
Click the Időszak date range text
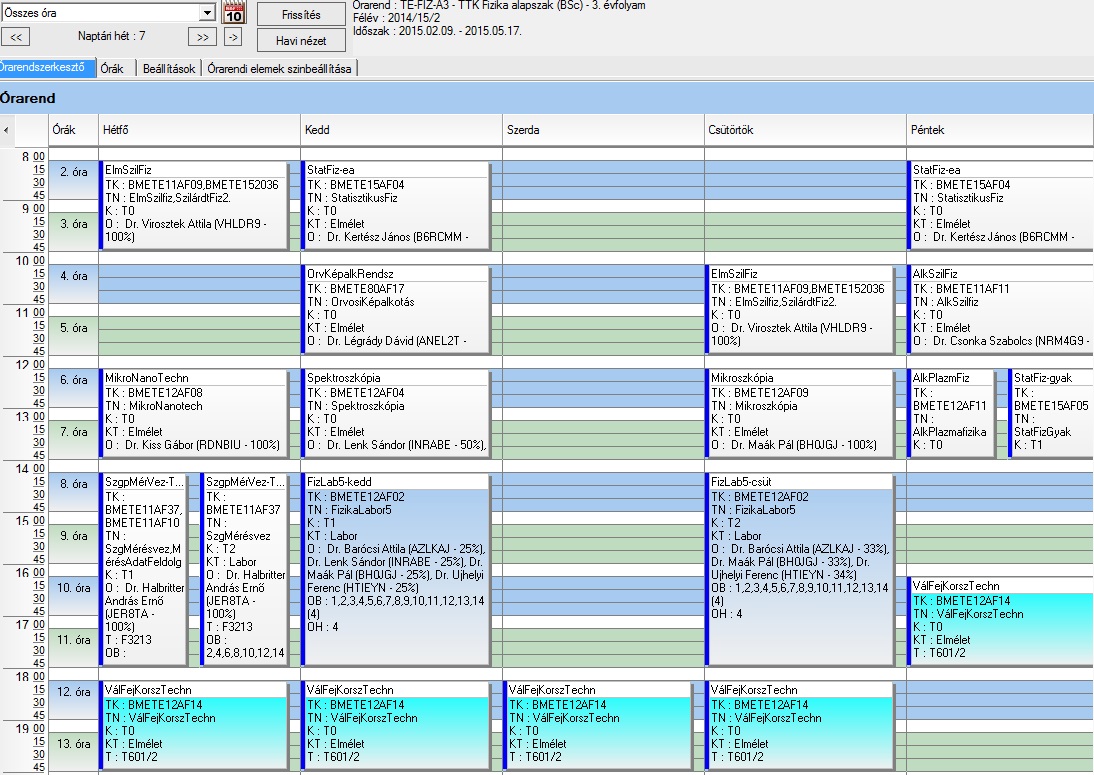click(437, 31)
